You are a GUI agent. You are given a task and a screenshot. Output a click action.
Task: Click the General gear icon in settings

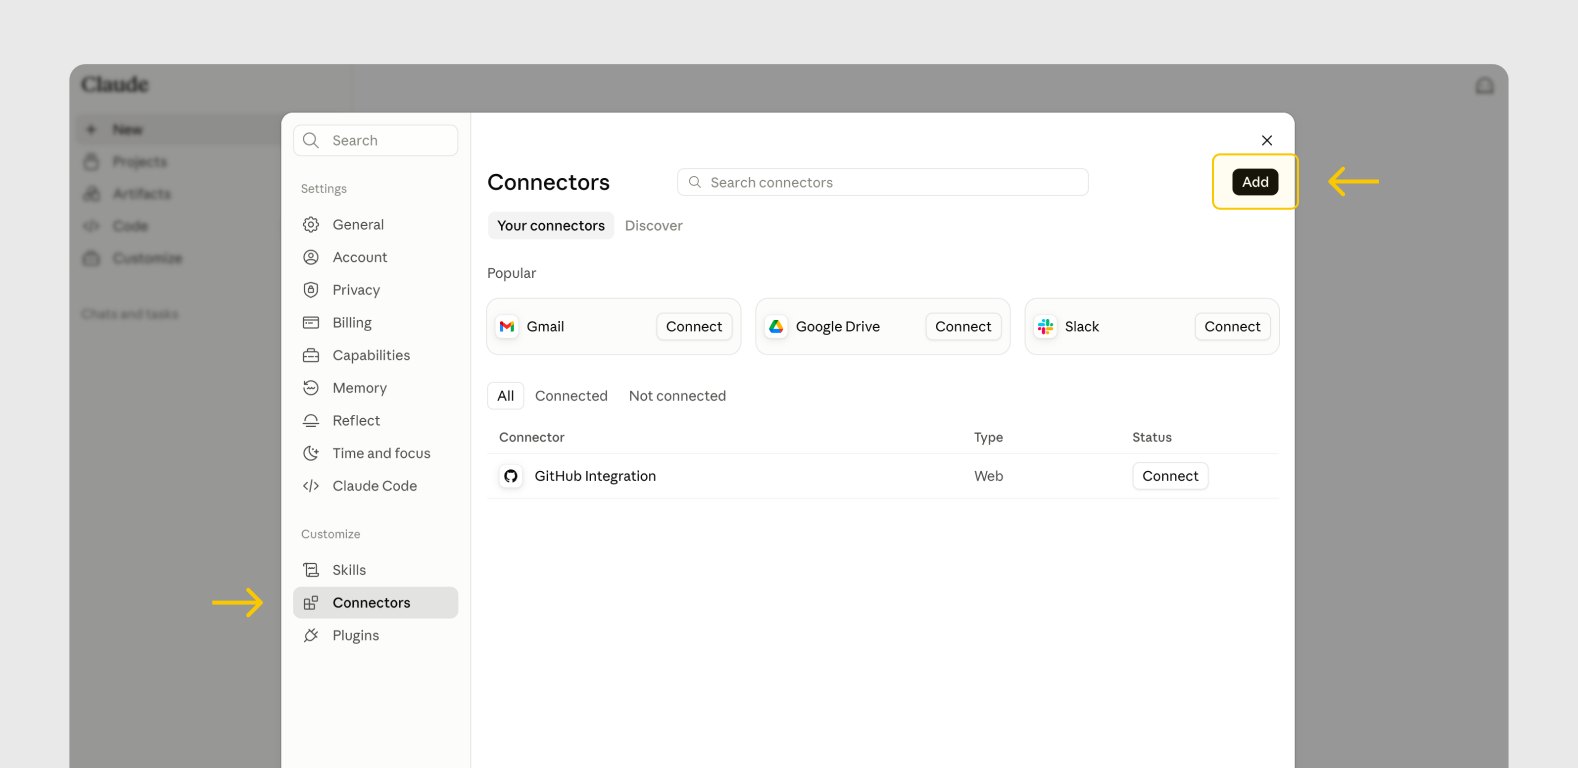coord(311,225)
